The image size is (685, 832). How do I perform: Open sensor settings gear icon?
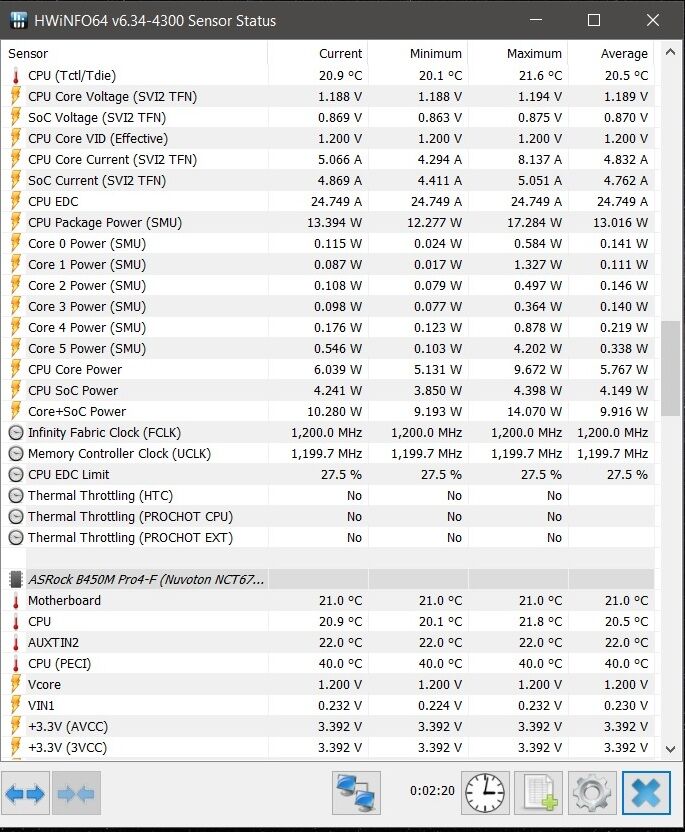pos(592,793)
